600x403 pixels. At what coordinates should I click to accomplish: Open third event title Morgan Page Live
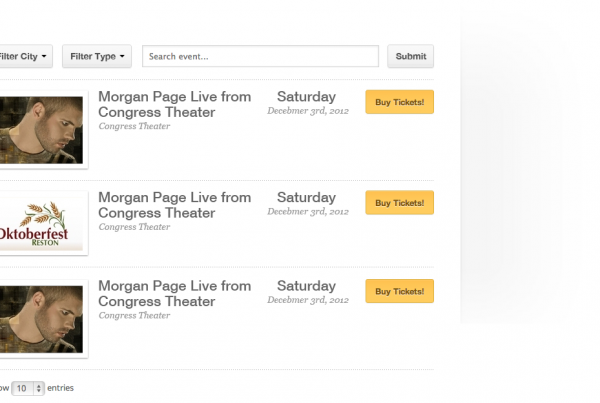[x=174, y=294]
